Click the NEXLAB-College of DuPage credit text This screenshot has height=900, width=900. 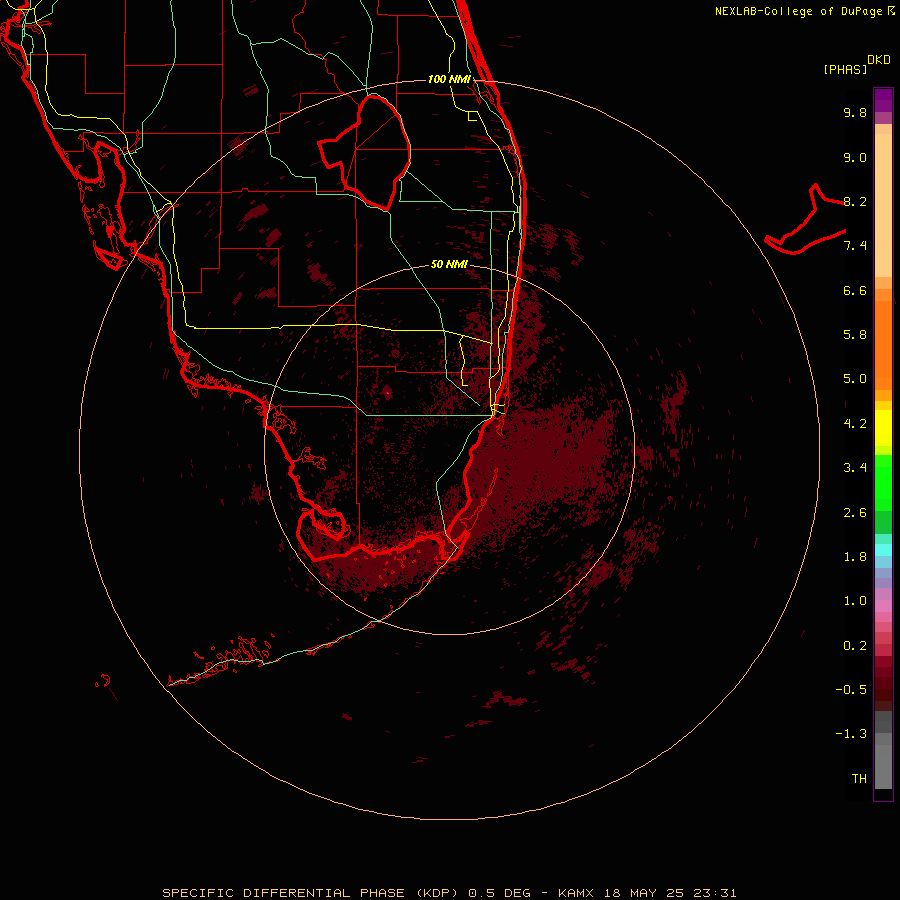tap(804, 11)
